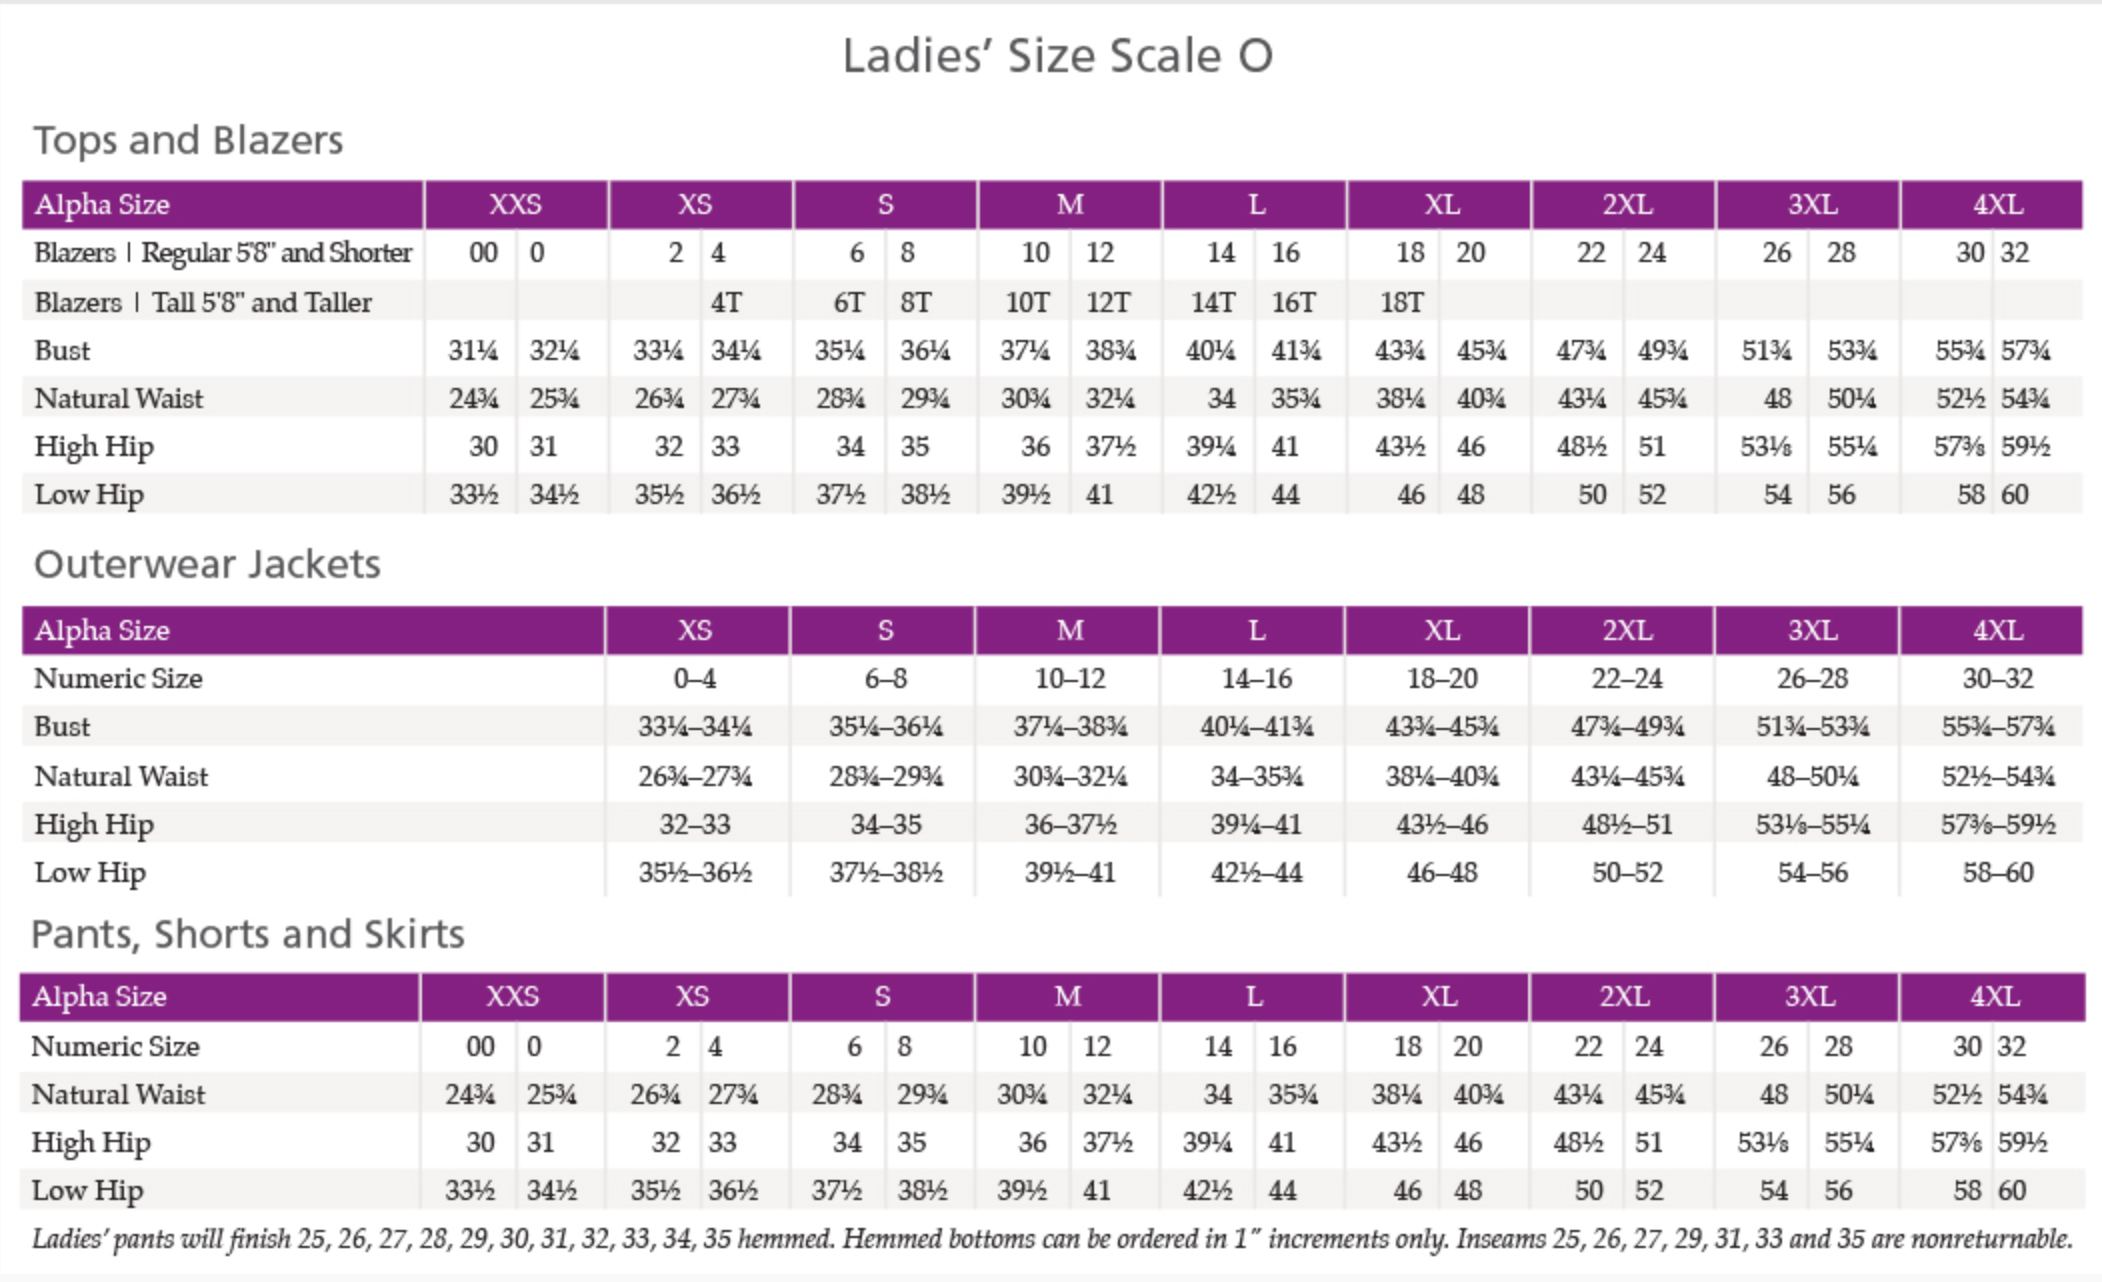Click the 0–4 numeric size cell
Screen dimensions: 2102x1282
[694, 679]
